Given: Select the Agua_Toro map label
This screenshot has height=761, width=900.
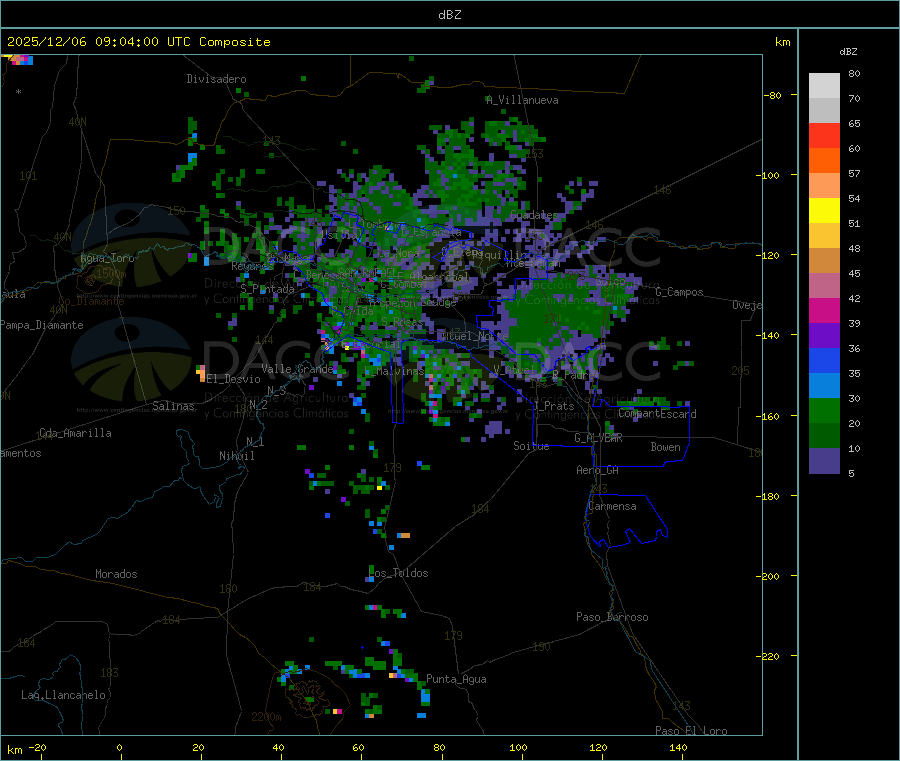Looking at the screenshot, I should [x=107, y=258].
